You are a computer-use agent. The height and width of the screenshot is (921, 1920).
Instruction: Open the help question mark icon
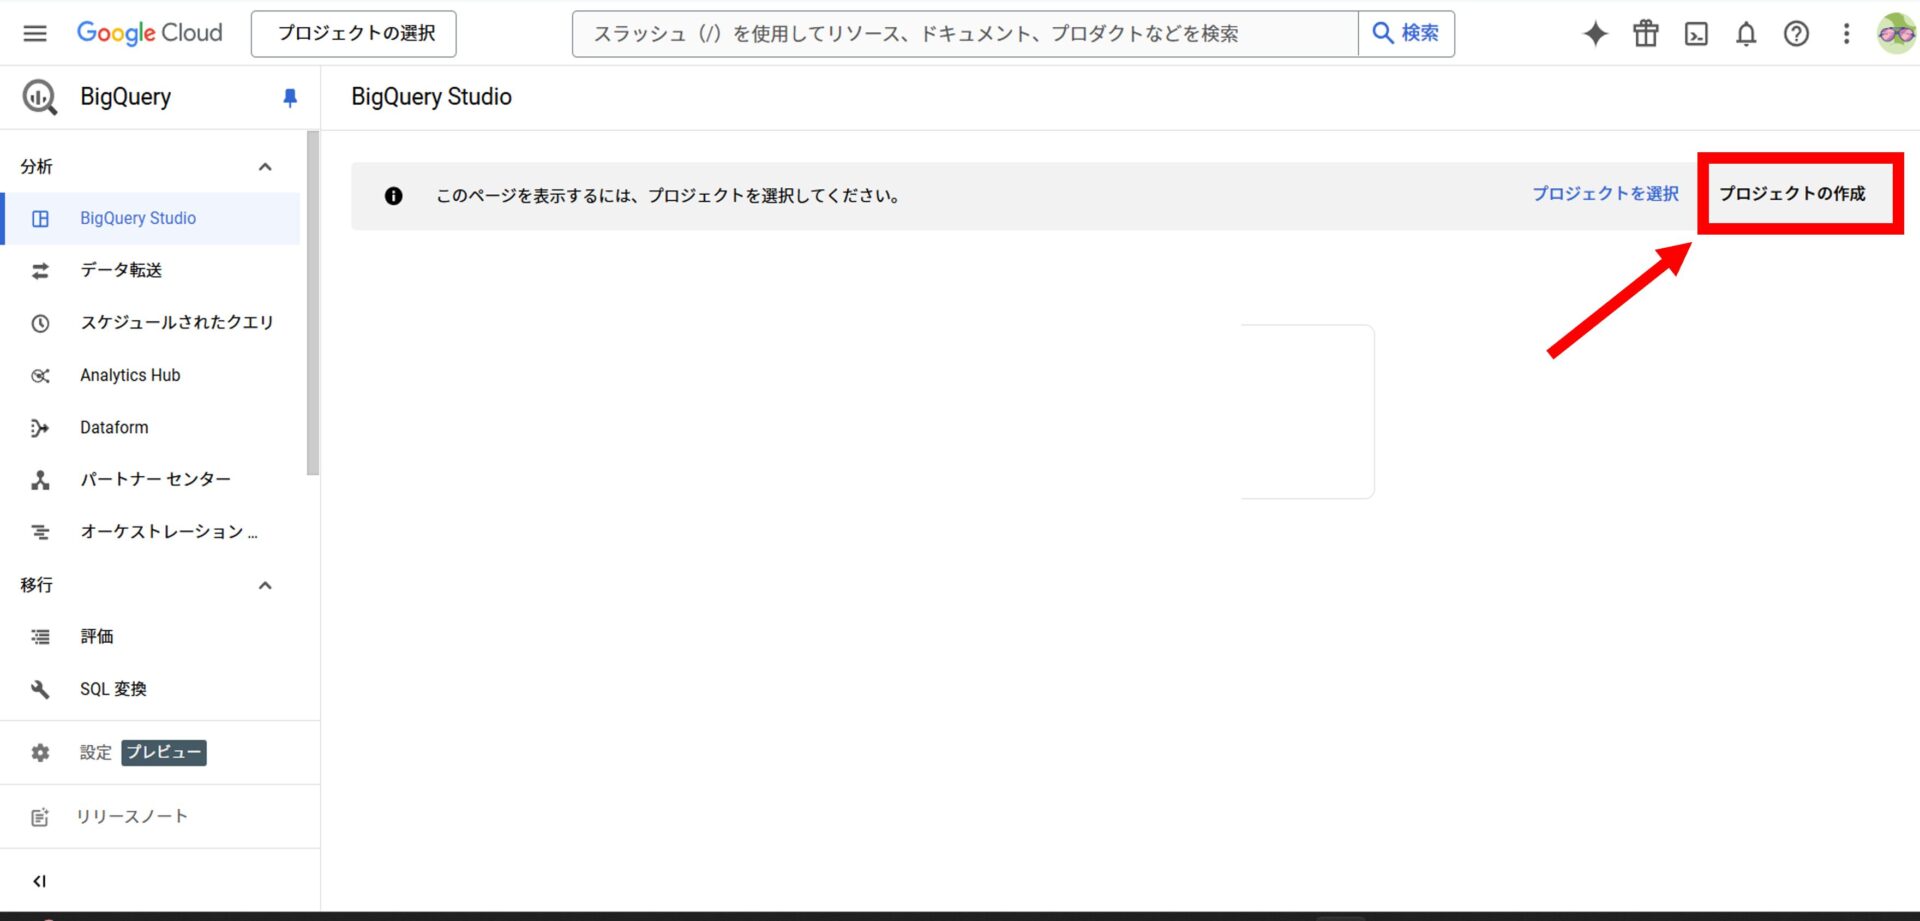tap(1796, 34)
